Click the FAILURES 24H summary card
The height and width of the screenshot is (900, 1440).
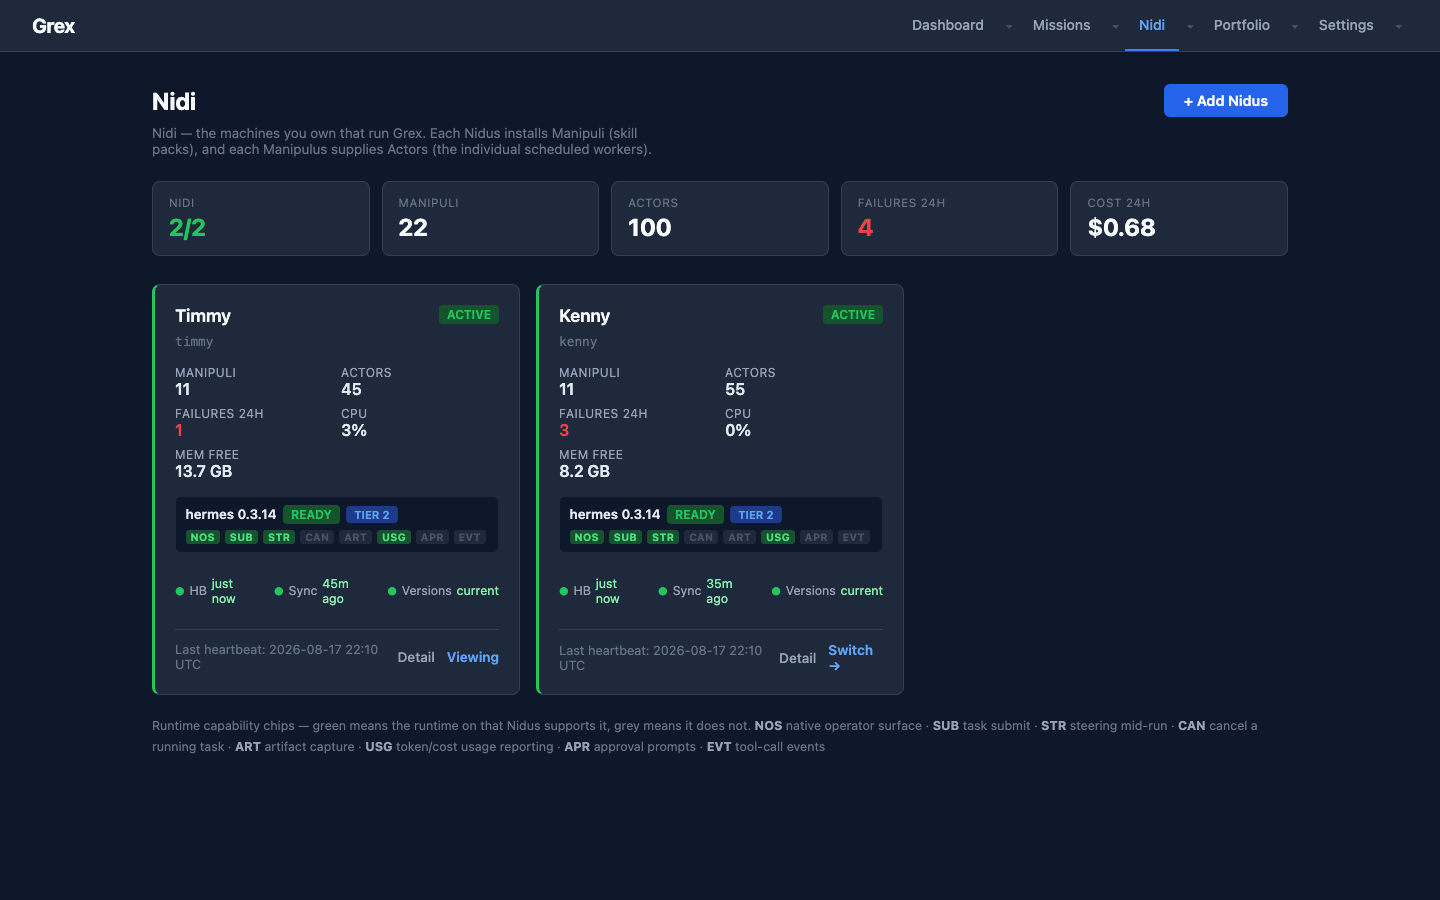click(949, 218)
